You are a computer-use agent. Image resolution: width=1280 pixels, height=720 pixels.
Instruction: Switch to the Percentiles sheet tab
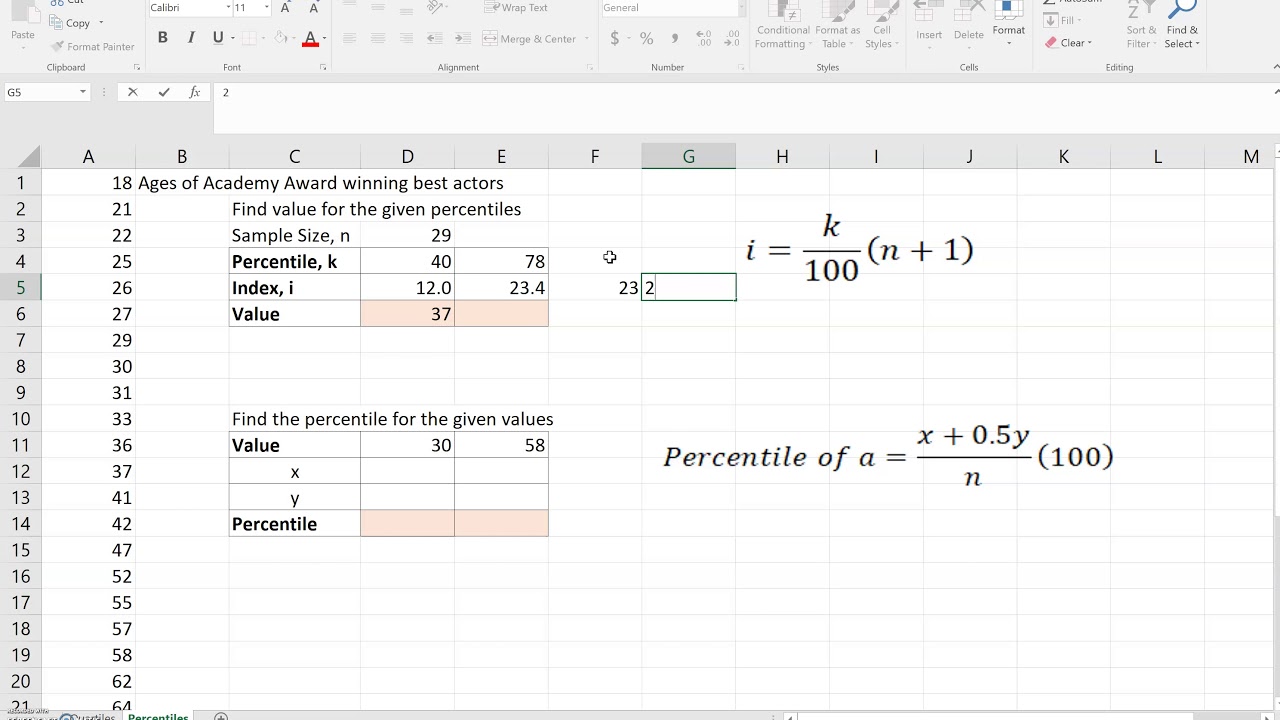pyautogui.click(x=158, y=716)
